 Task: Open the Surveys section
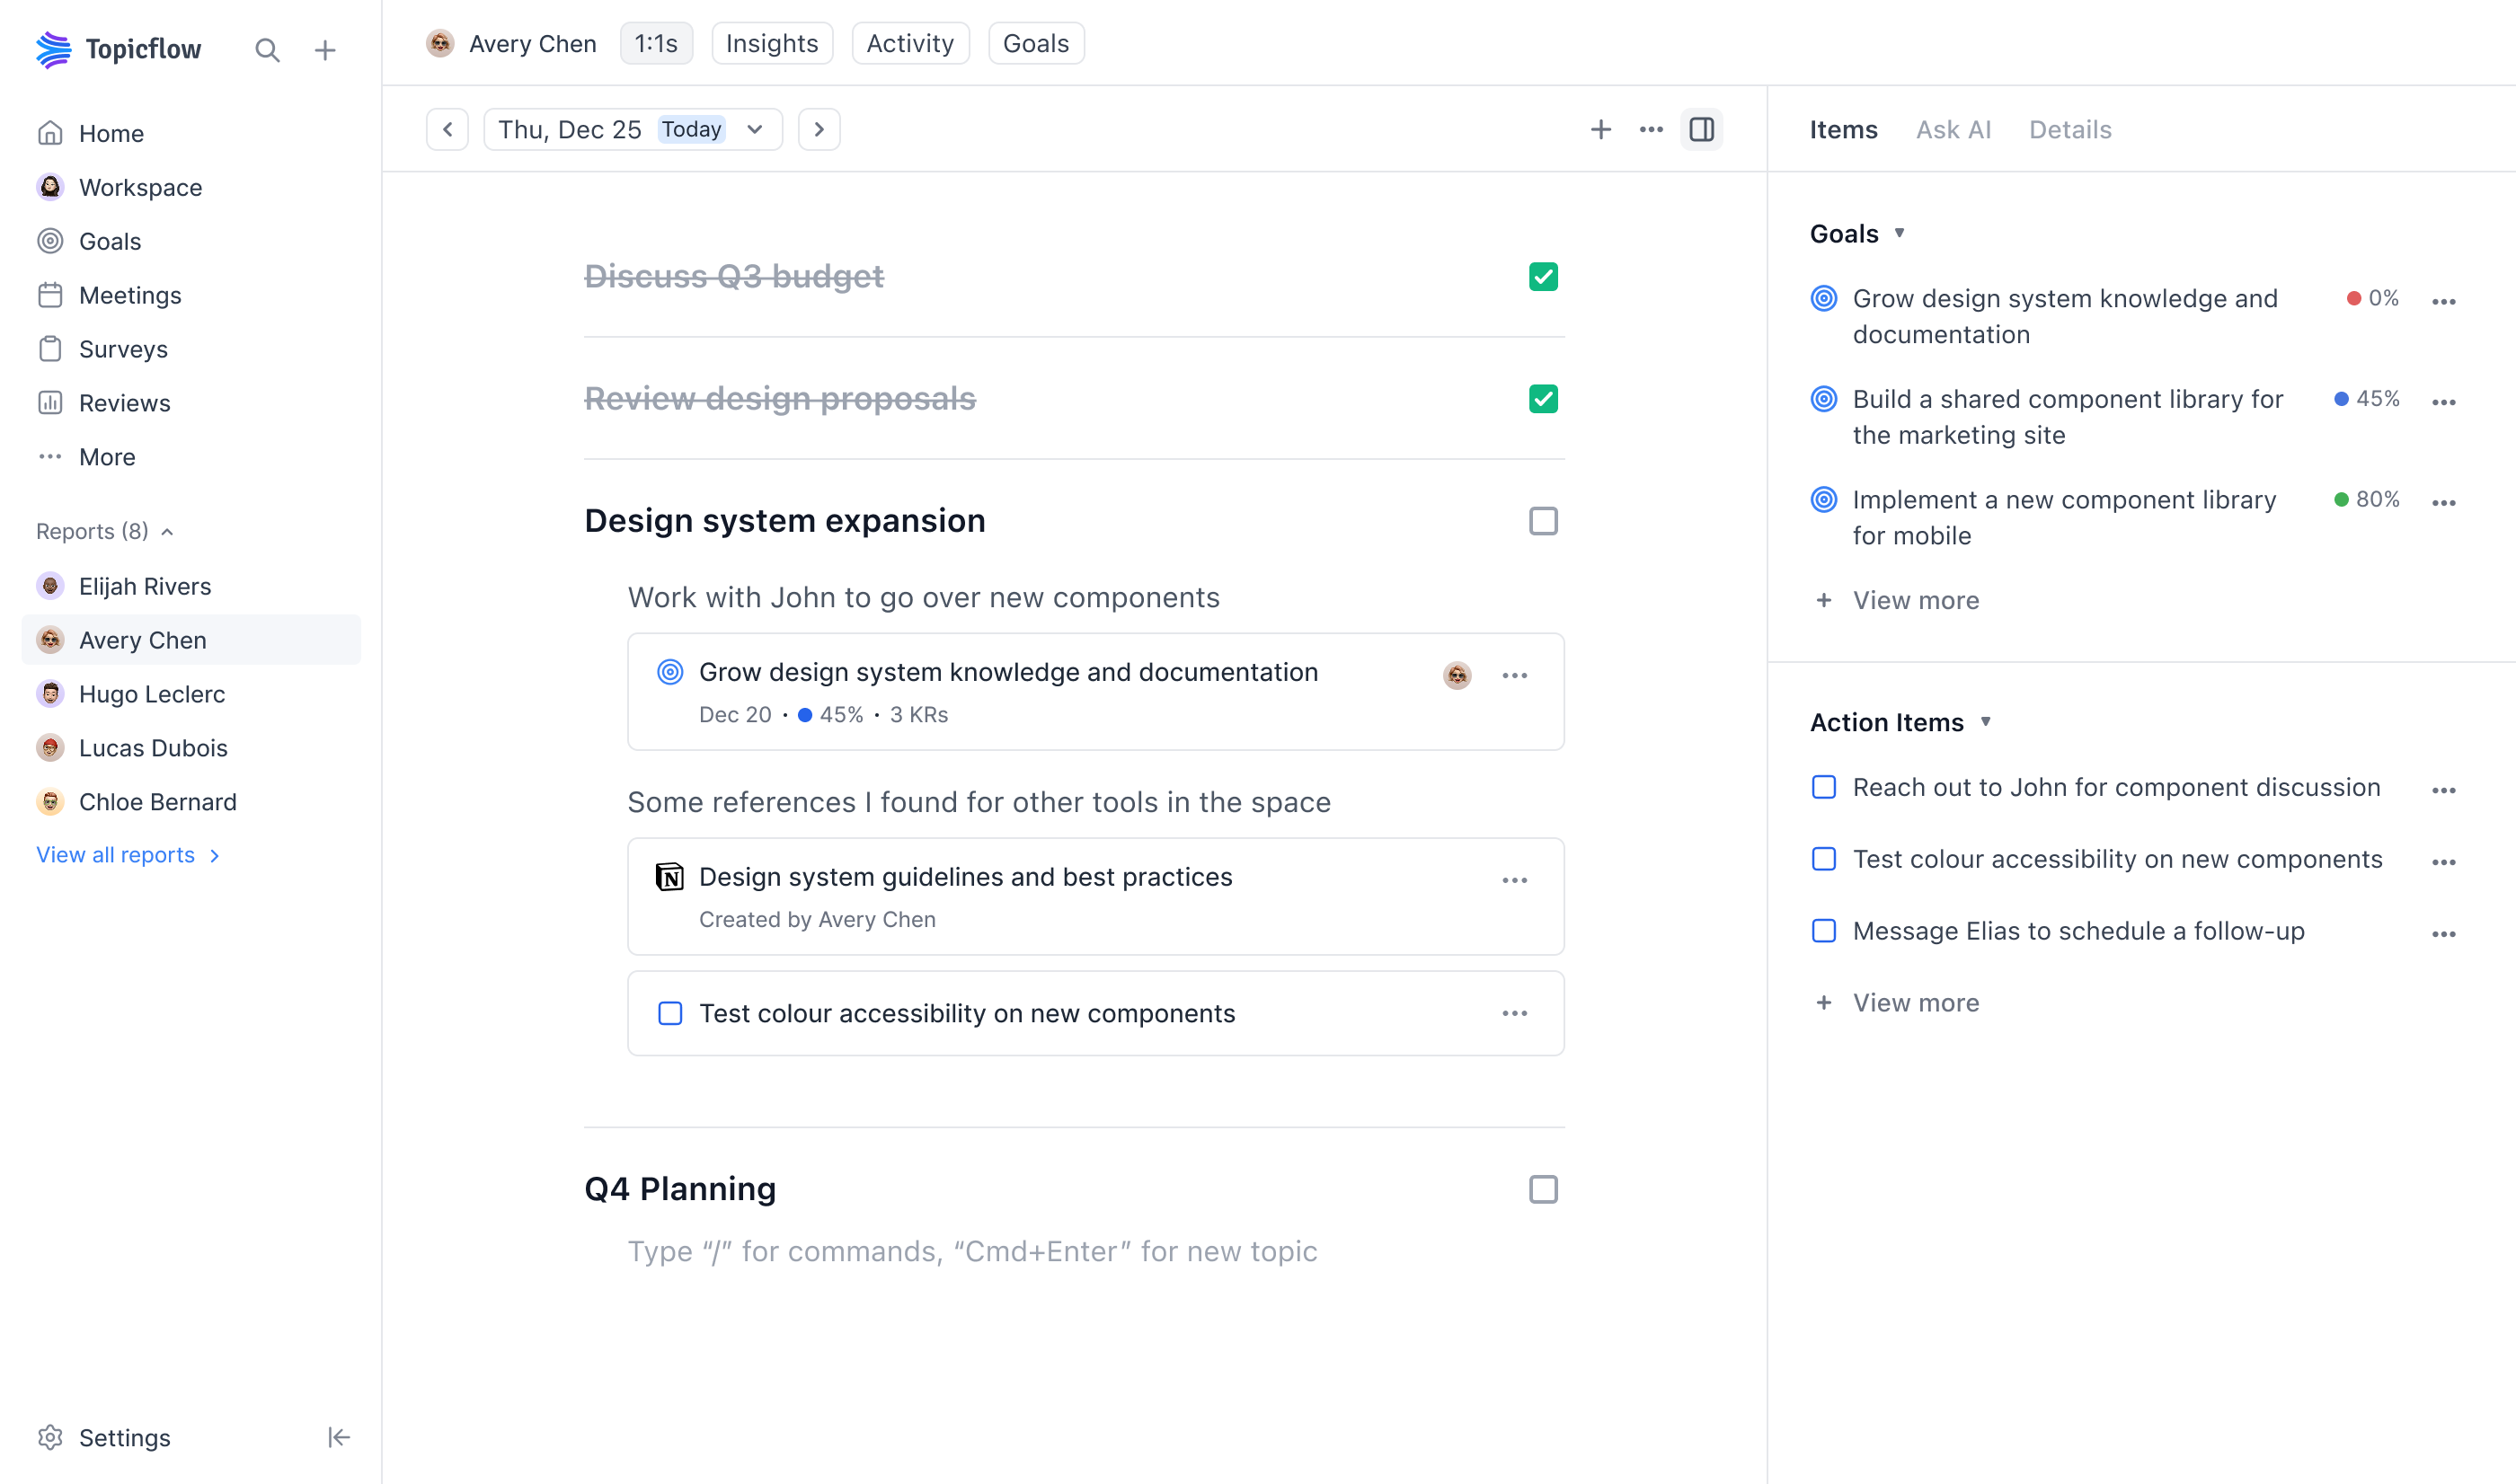pyautogui.click(x=123, y=348)
